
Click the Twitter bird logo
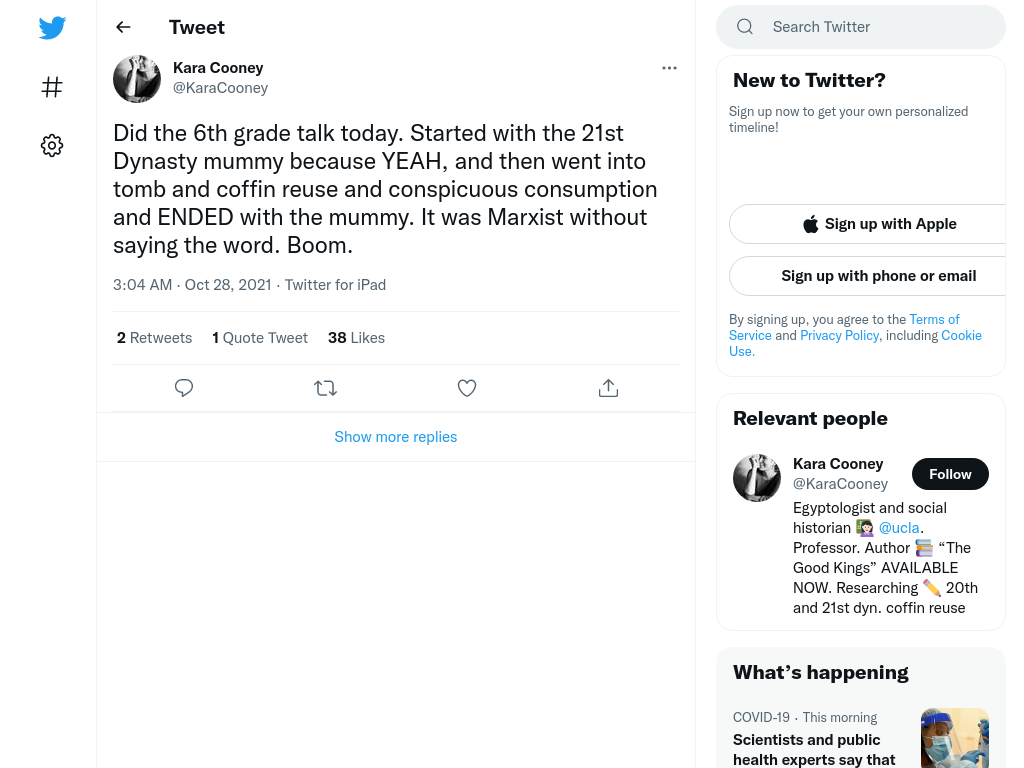point(52,27)
